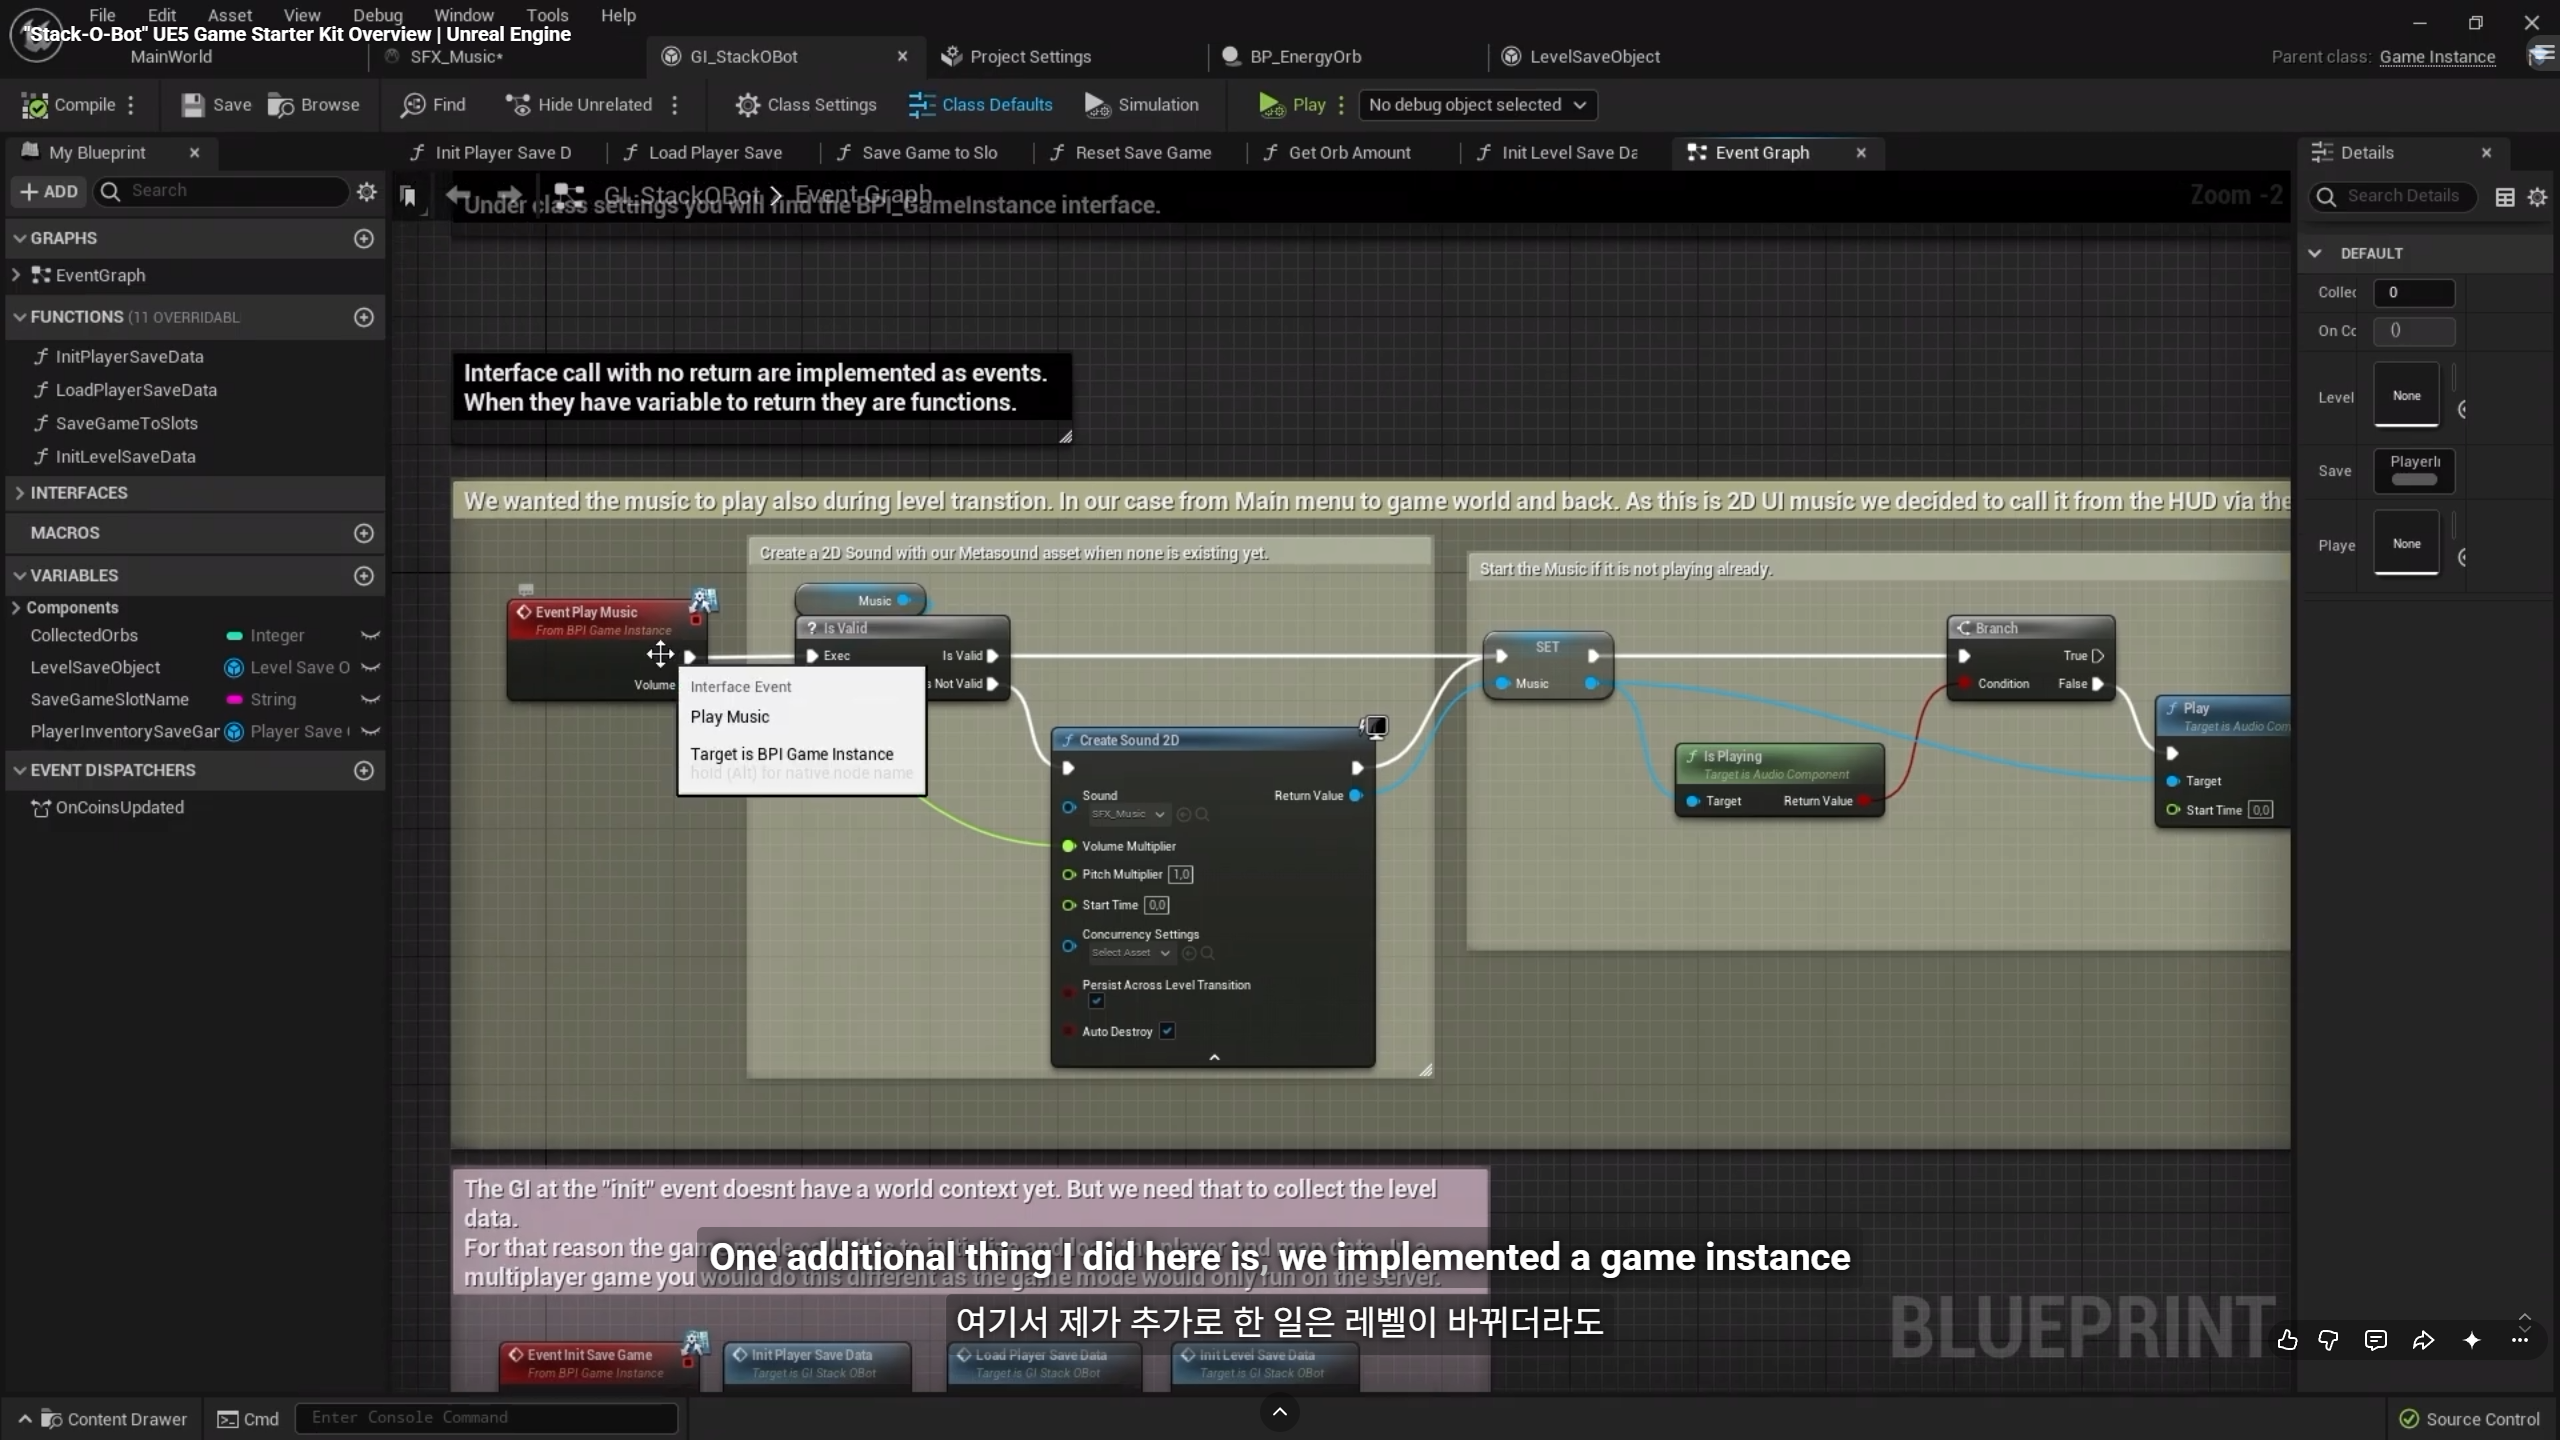
Task: Expand the INTERFACES section
Action: point(19,493)
